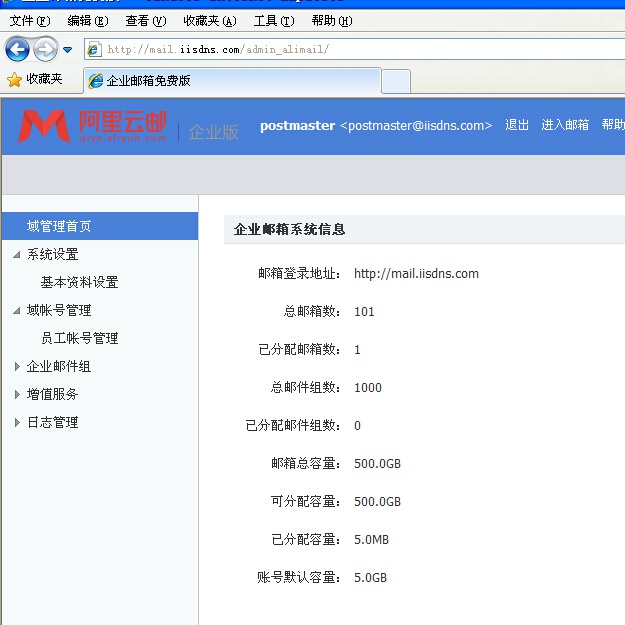Open the 文件 (File) menu
The image size is (625, 625).
coord(29,21)
